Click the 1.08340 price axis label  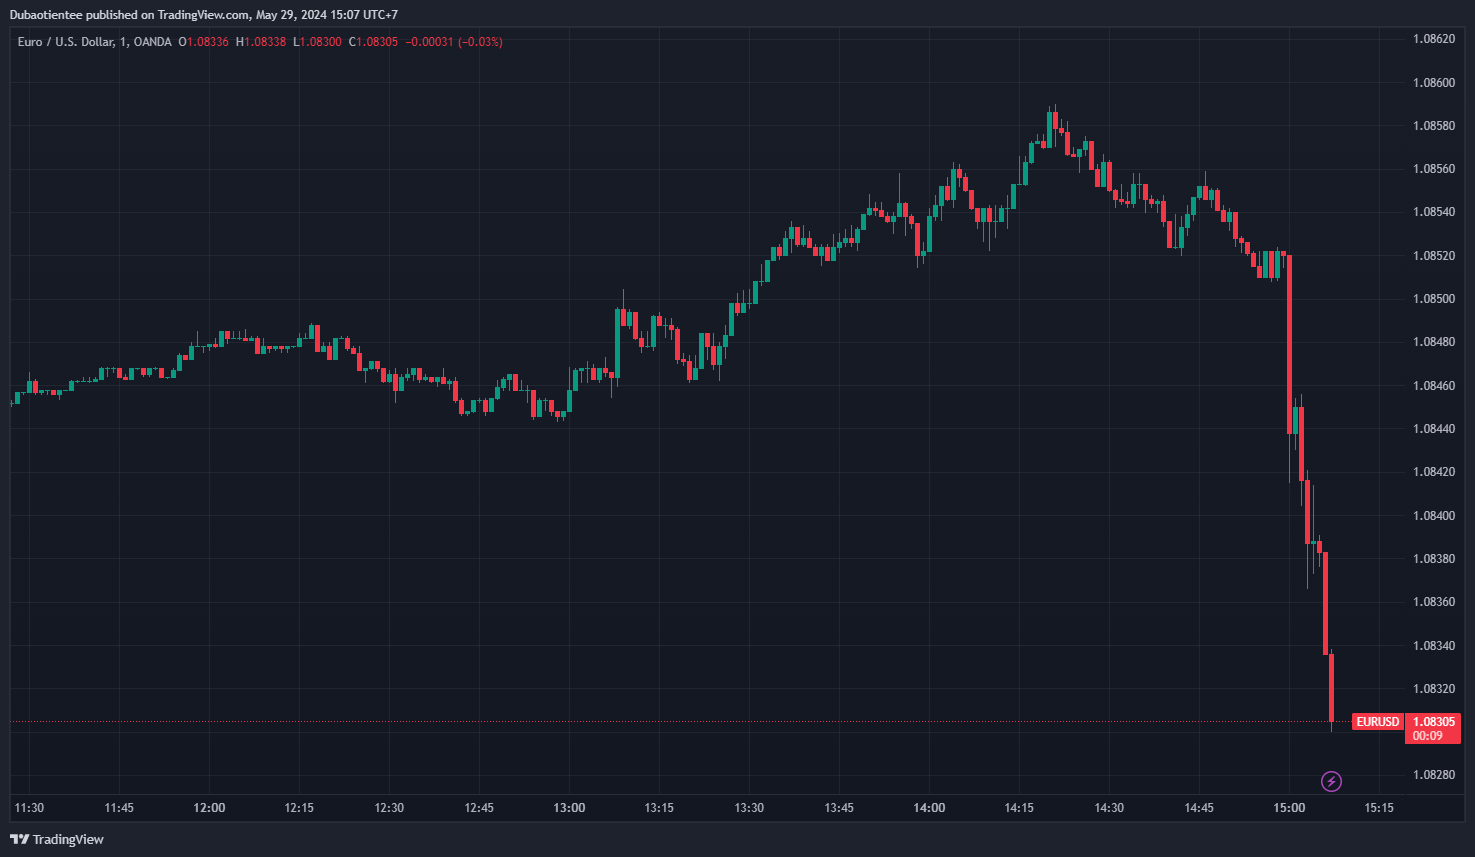[1433, 646]
